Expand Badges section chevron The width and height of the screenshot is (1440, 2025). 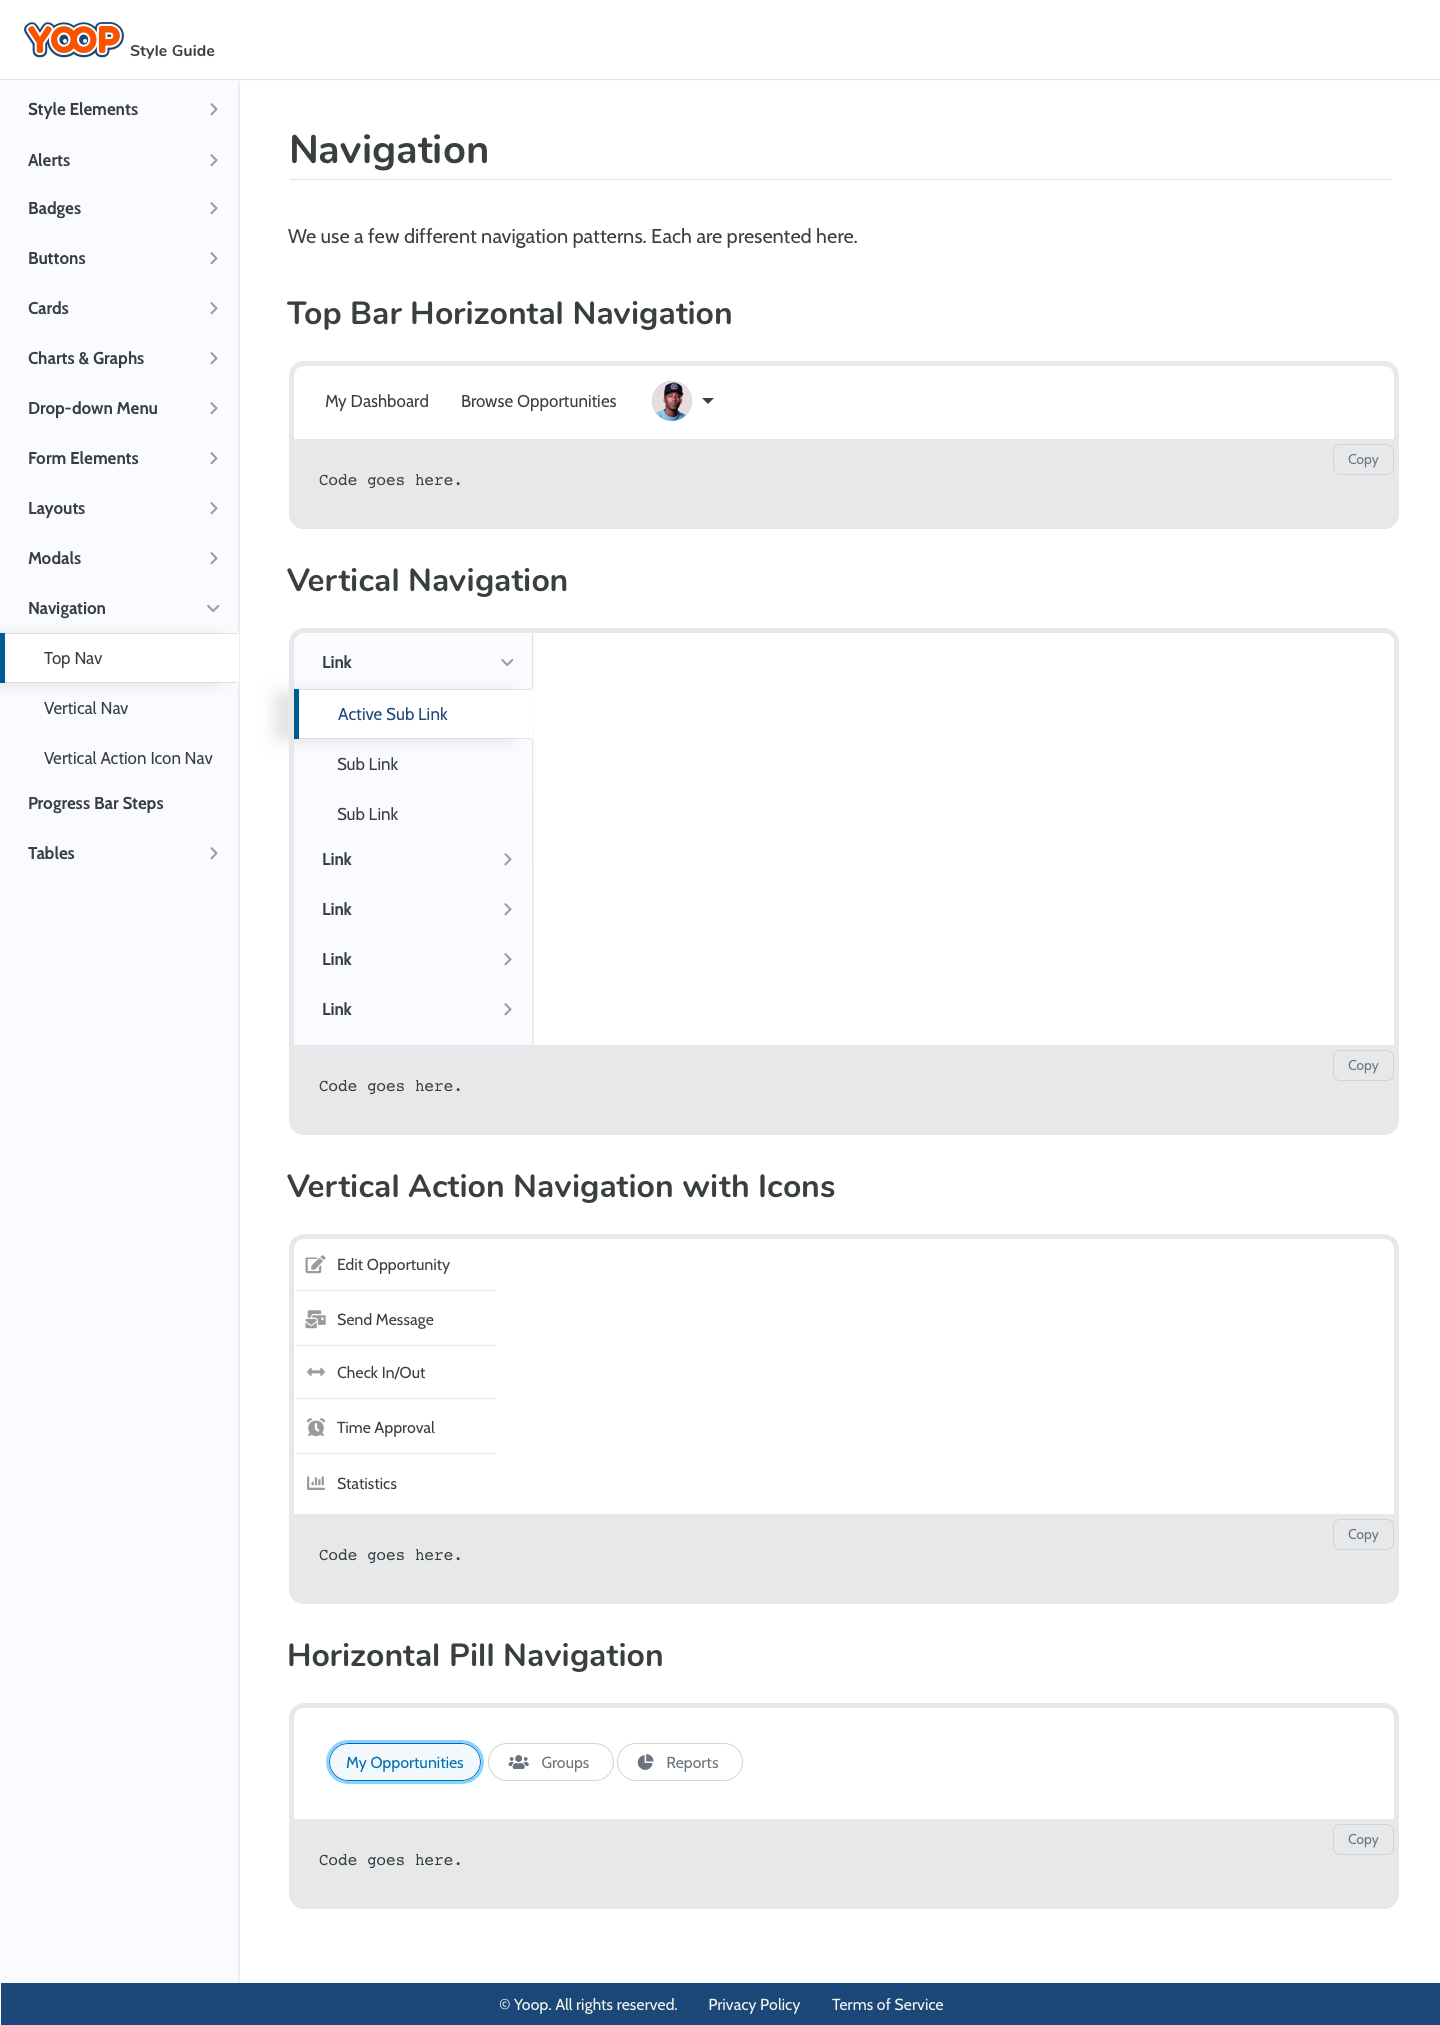[x=213, y=208]
